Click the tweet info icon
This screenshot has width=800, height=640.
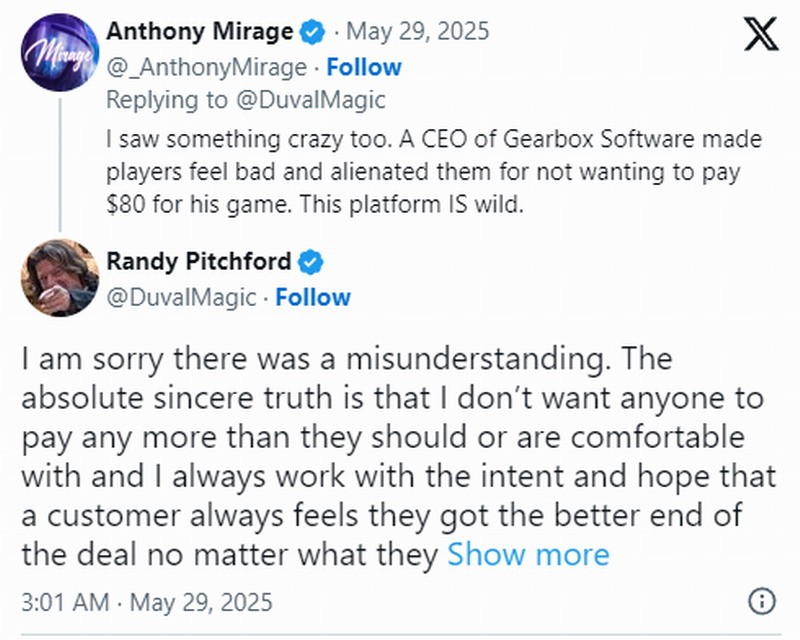coord(762,602)
